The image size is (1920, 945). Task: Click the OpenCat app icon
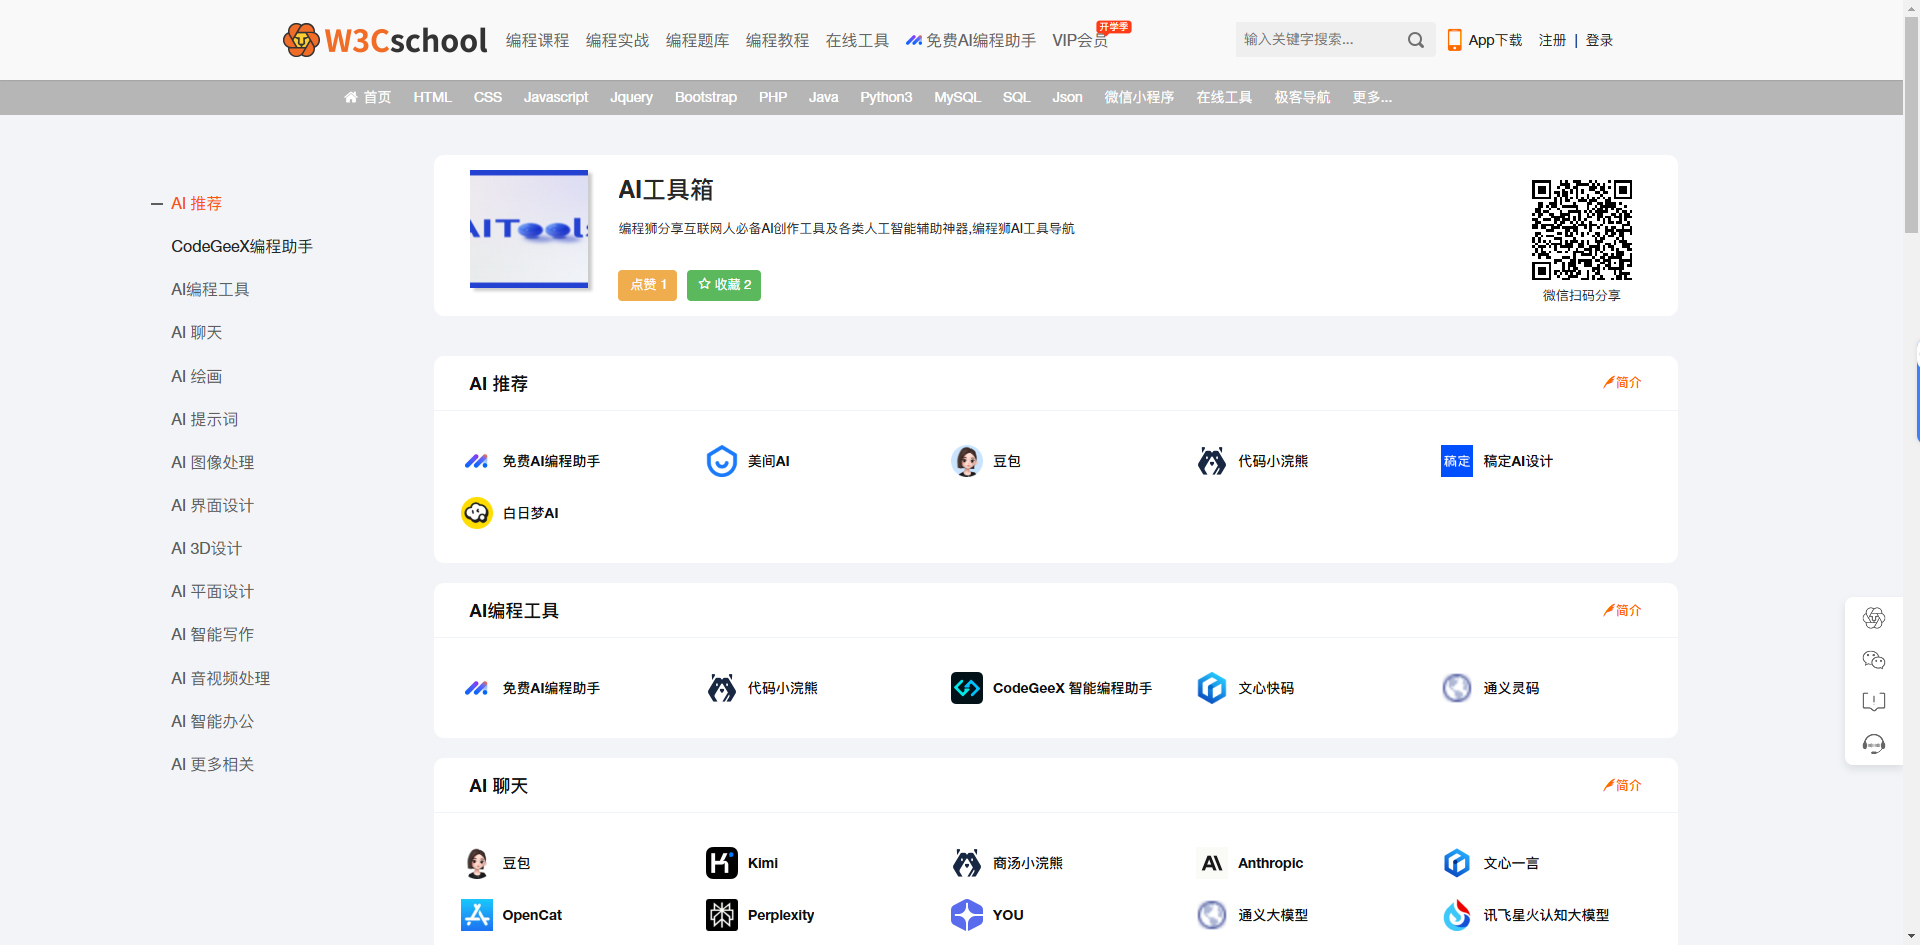tap(476, 915)
